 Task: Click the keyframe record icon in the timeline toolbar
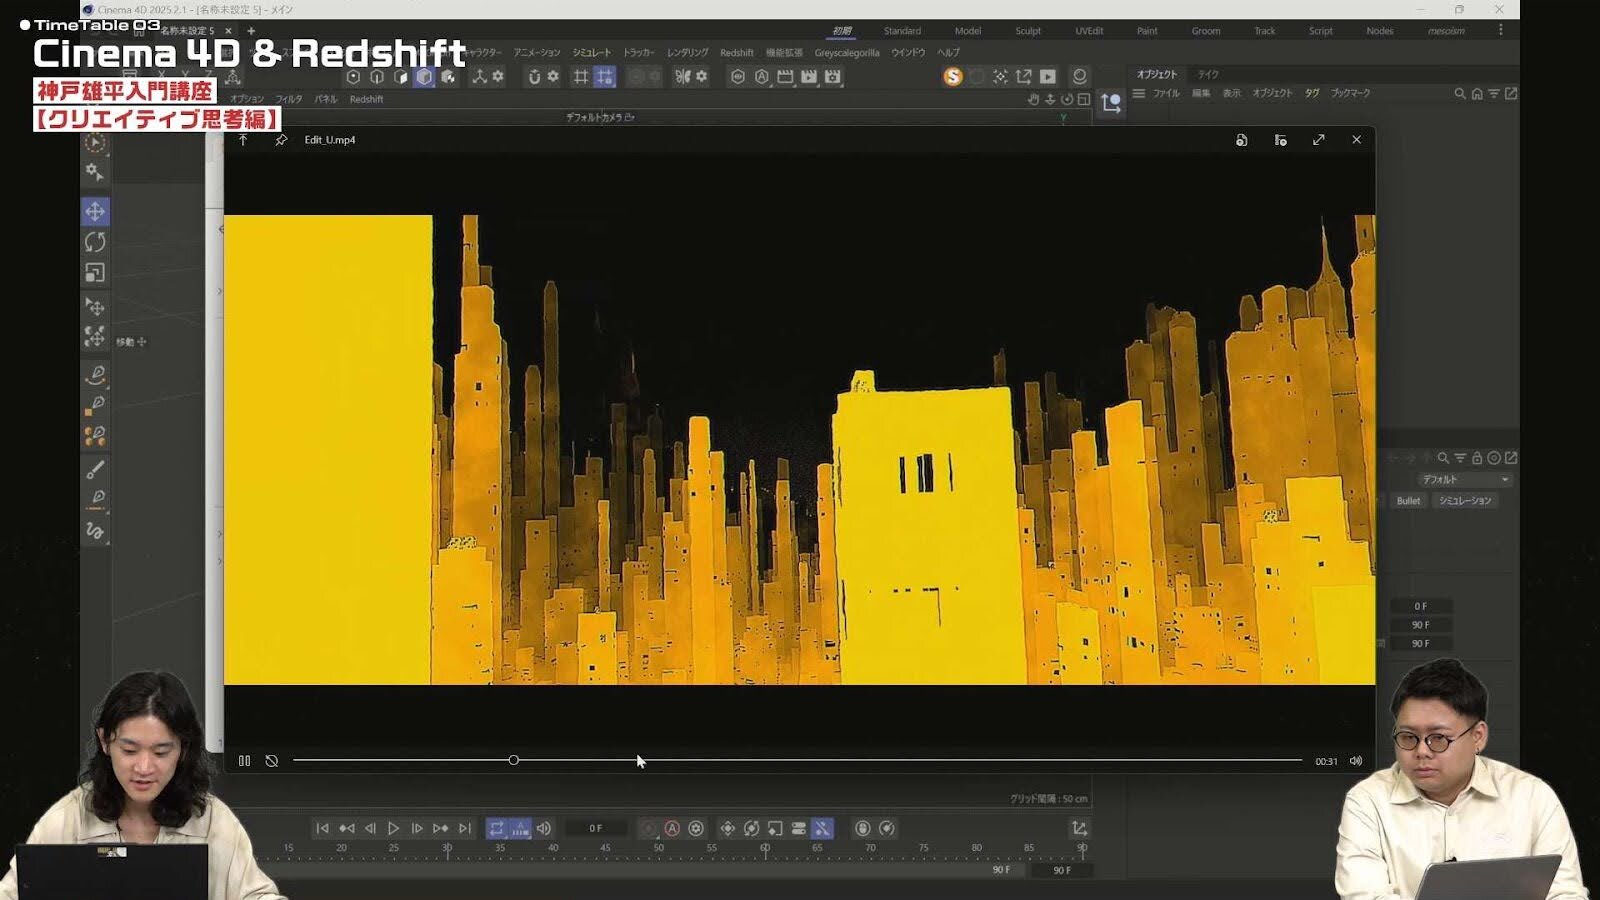click(x=648, y=828)
